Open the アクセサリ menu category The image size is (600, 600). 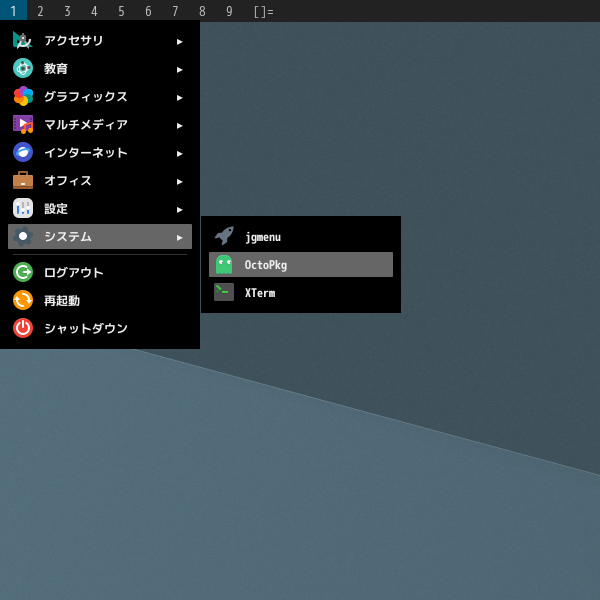(x=100, y=40)
